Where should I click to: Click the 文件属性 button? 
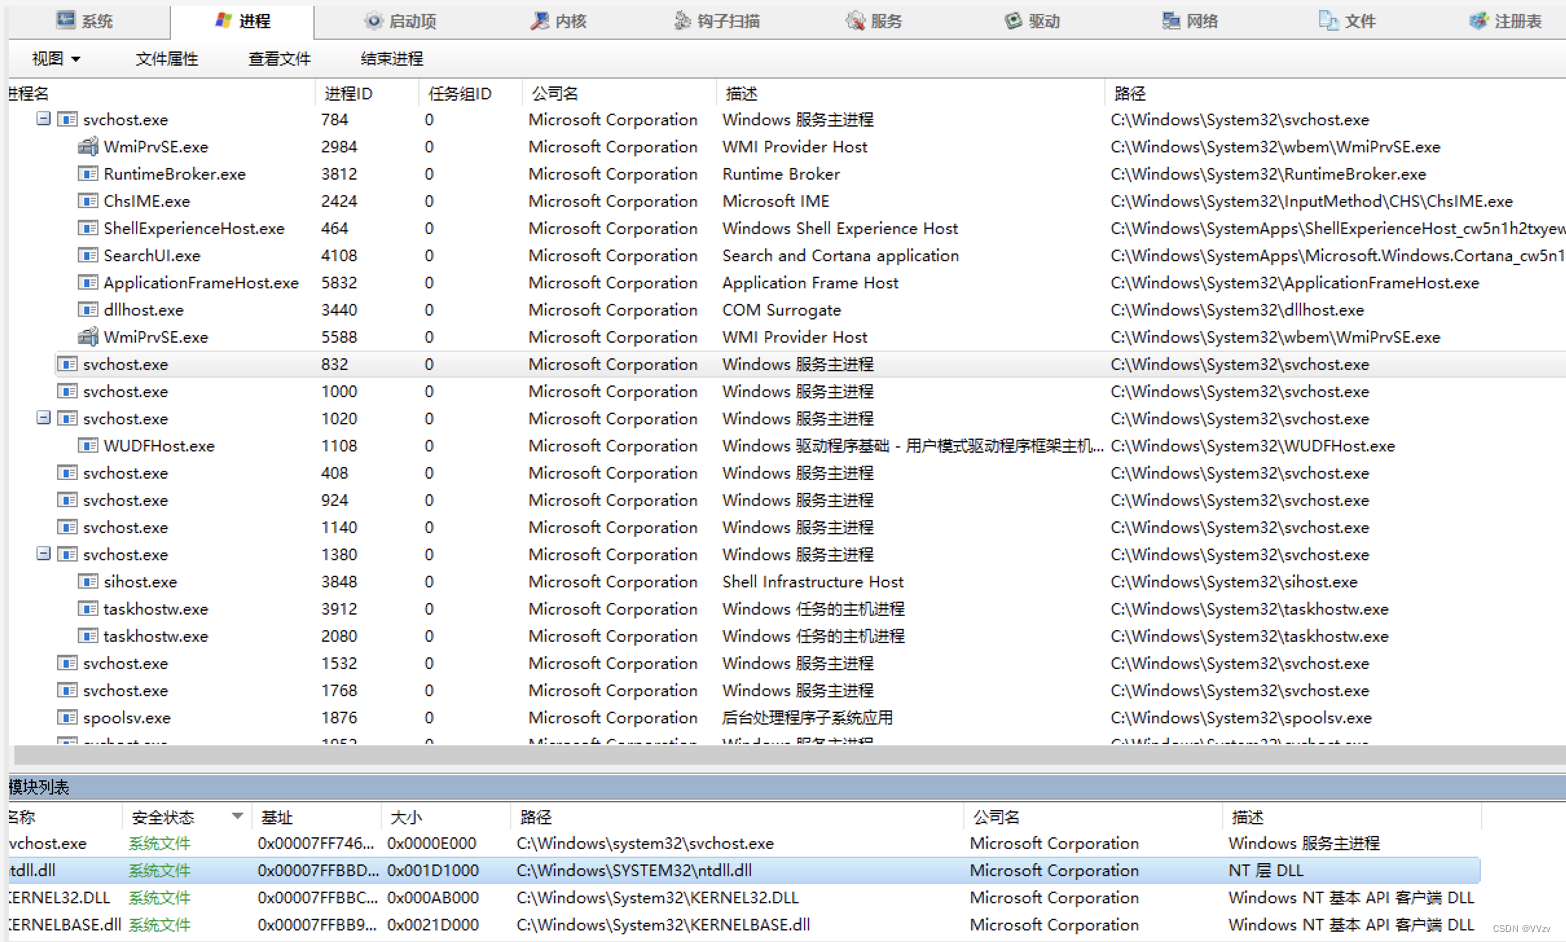[167, 59]
